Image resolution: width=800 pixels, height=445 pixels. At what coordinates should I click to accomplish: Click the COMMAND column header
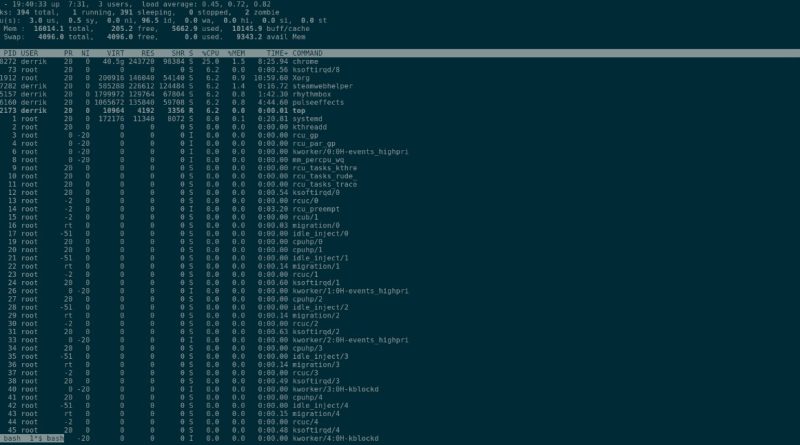(x=307, y=53)
